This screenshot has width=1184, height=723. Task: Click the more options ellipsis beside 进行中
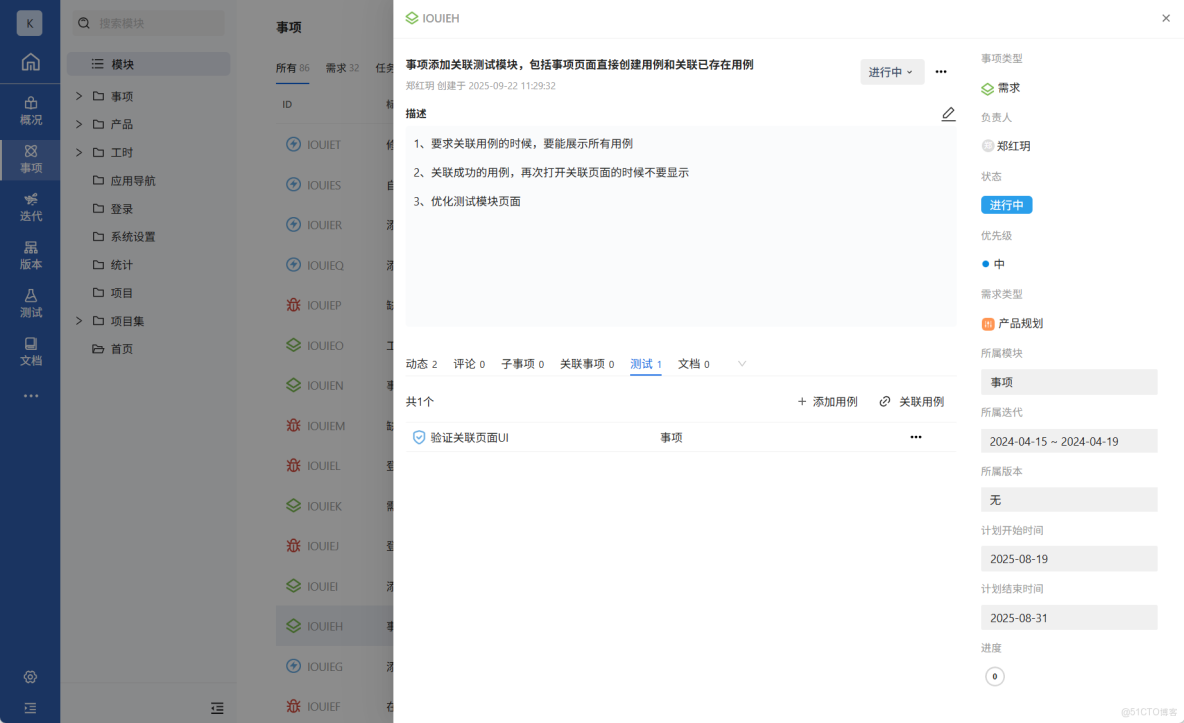click(x=940, y=71)
